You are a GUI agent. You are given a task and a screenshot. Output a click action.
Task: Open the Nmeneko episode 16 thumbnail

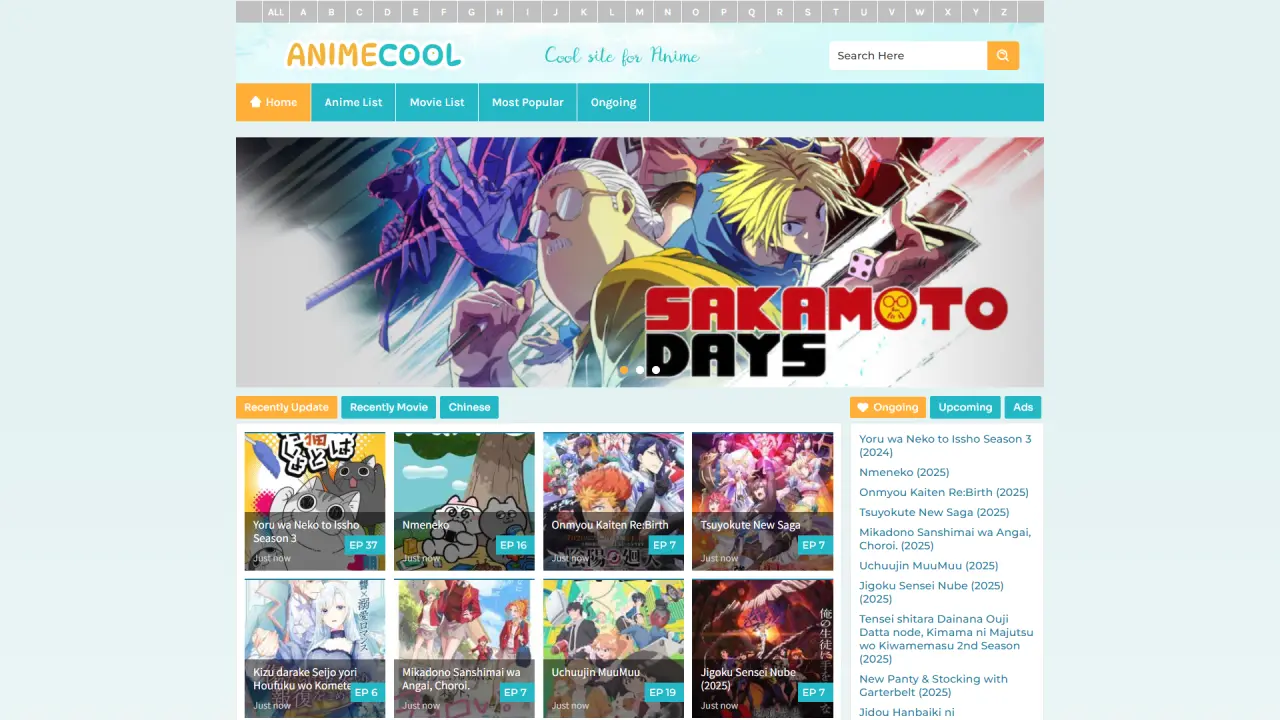point(464,501)
